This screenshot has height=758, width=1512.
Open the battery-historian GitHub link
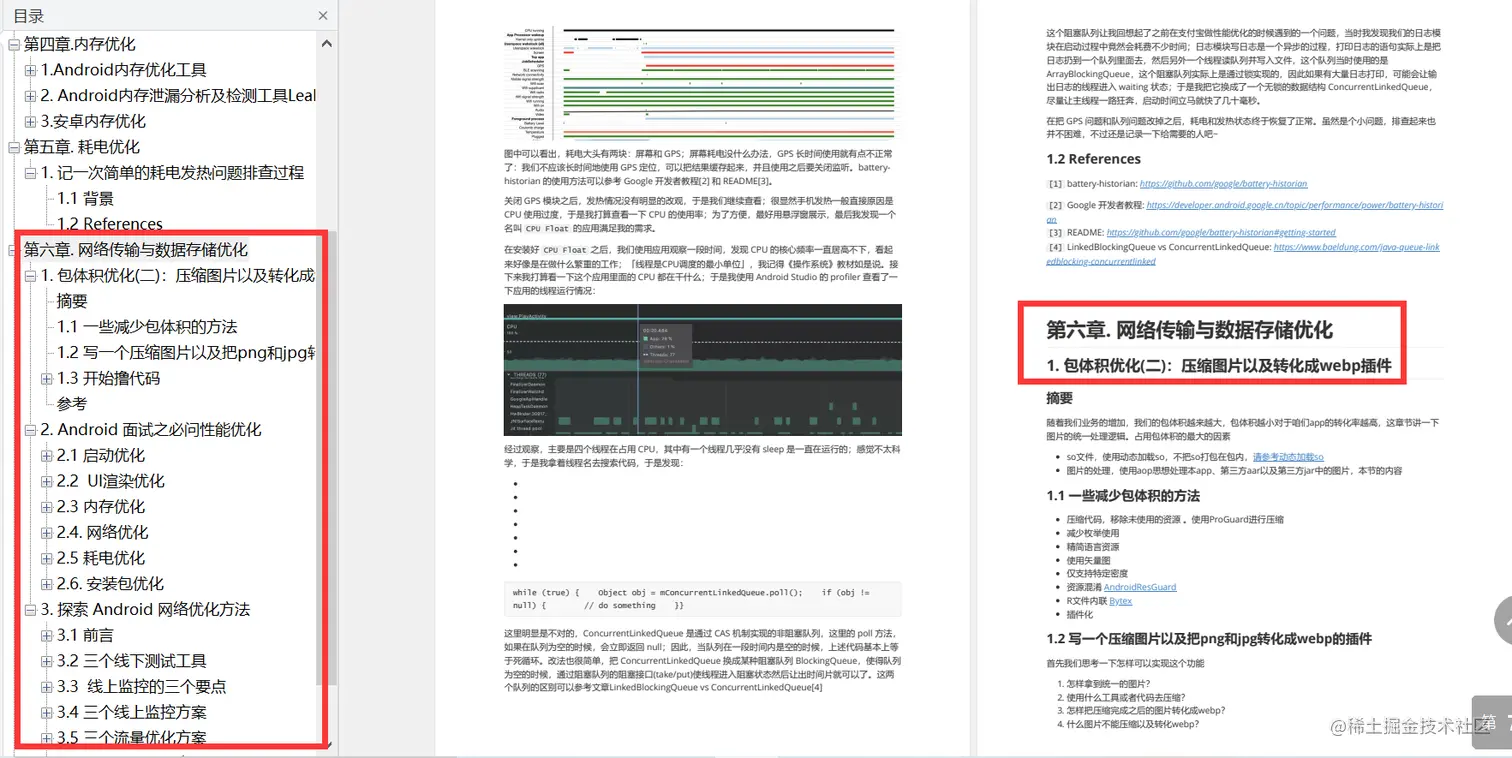click(x=1223, y=184)
